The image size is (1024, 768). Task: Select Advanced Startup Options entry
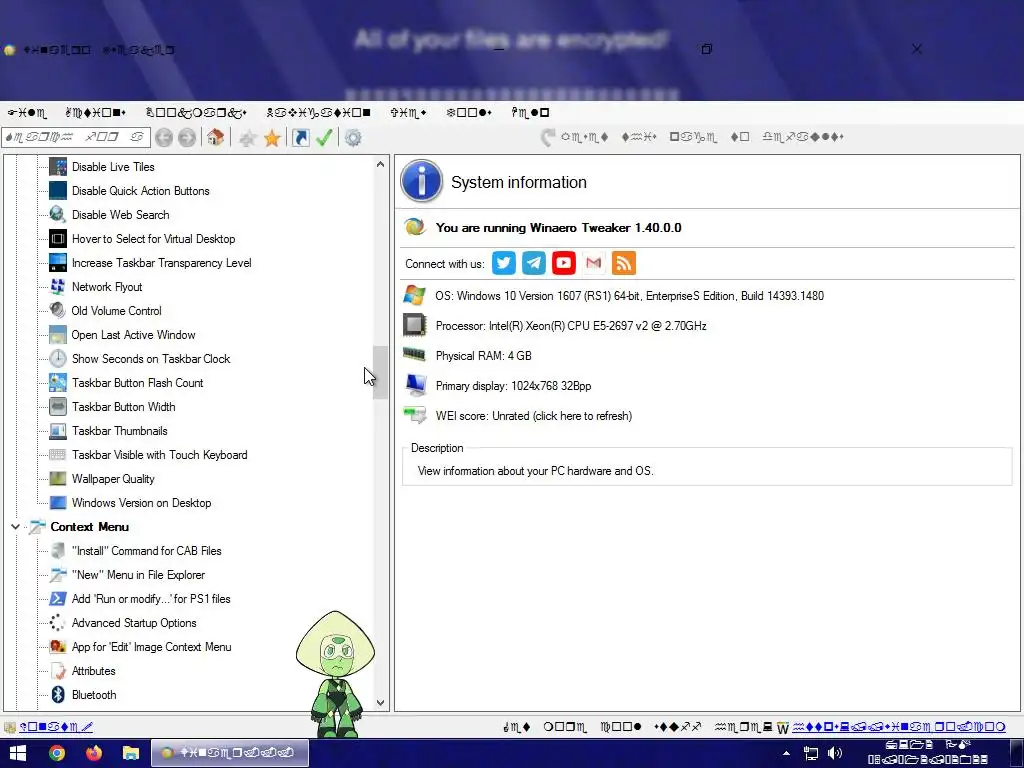coord(134,623)
